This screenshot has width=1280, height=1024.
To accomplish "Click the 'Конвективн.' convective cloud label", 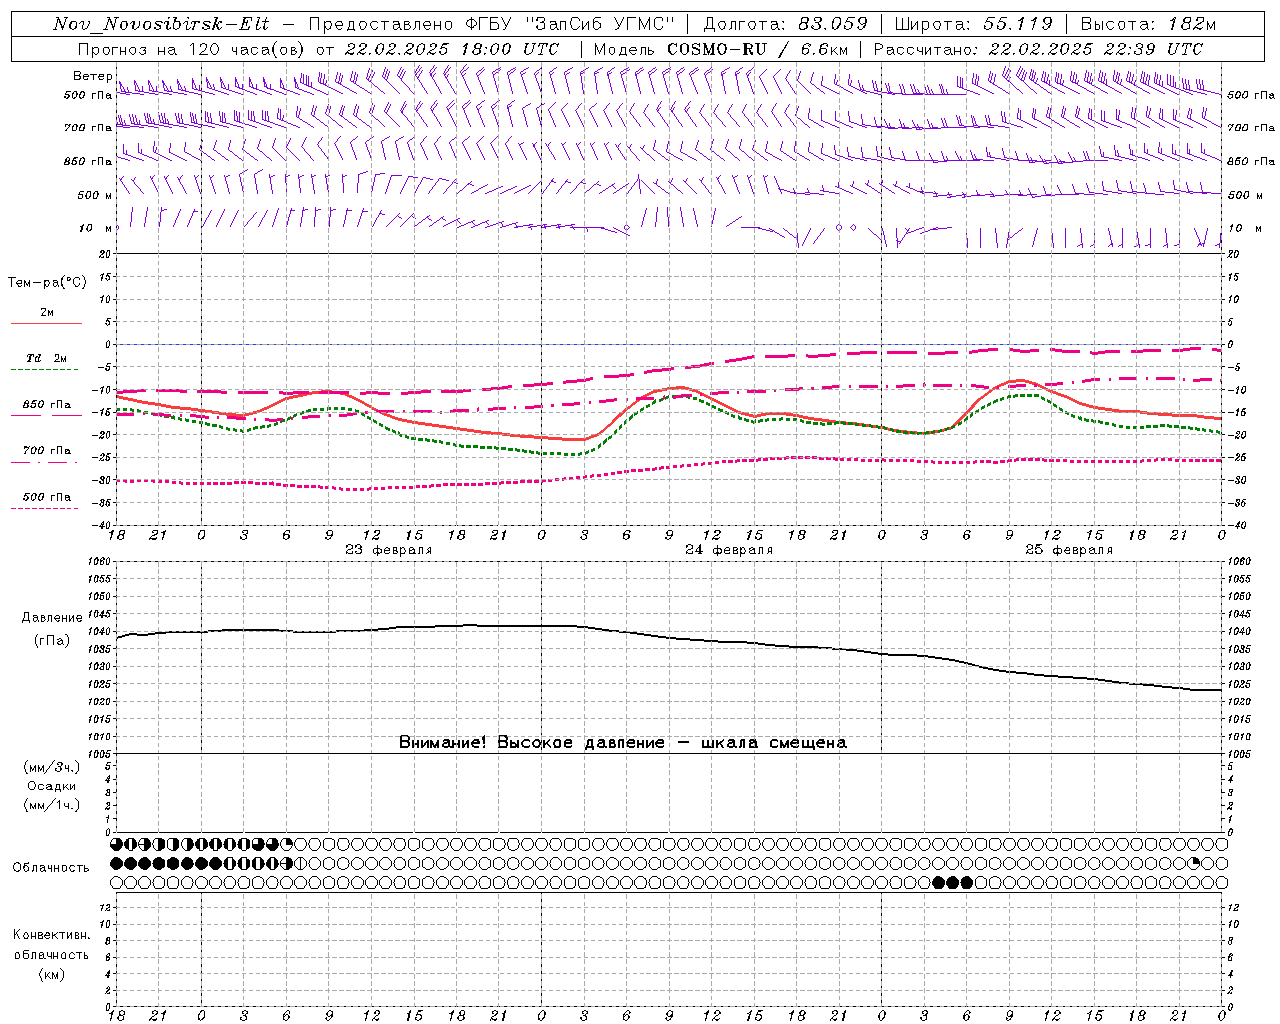I will click(51, 935).
